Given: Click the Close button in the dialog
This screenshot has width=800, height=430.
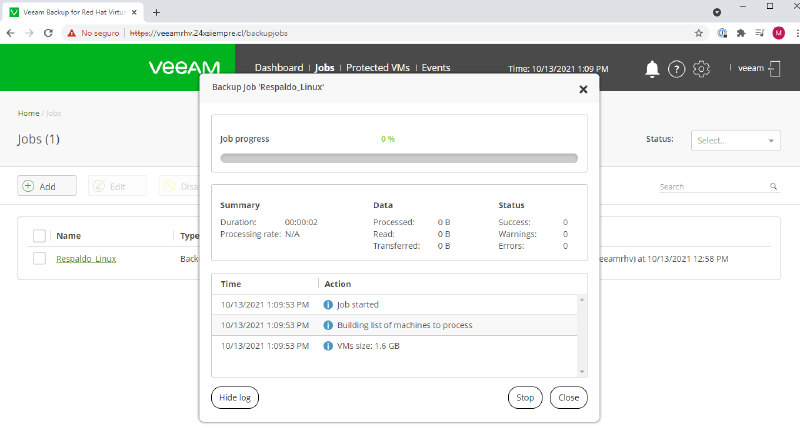Looking at the screenshot, I should [568, 397].
